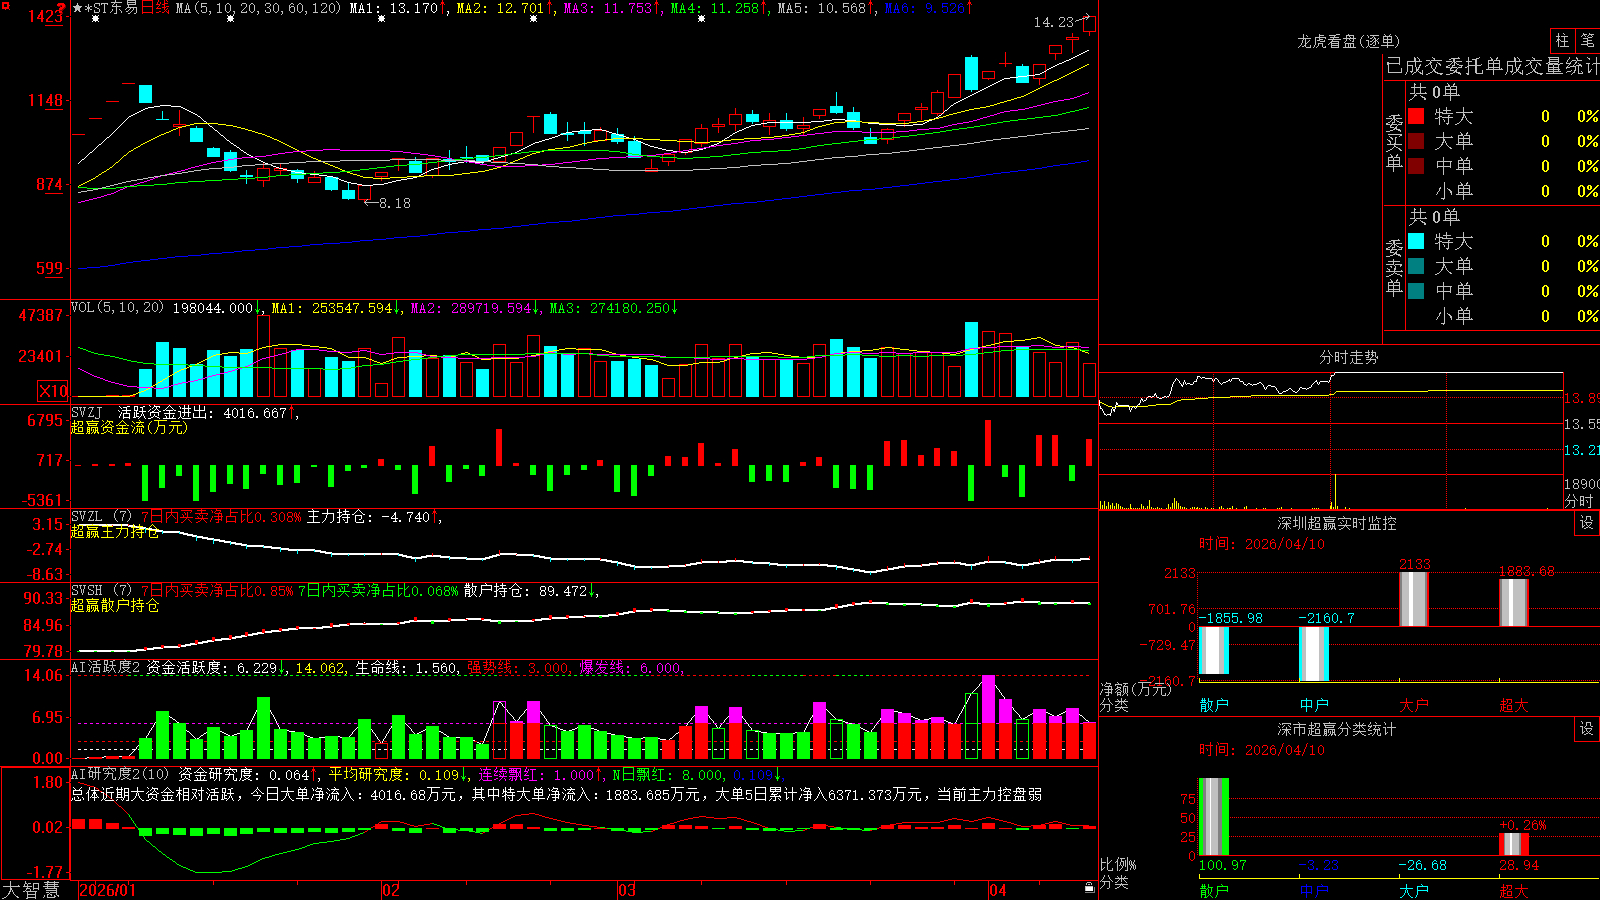This screenshot has width=1600, height=900.
Task: Click the cyan 特大 swatch under 委卖单
Action: coord(1416,241)
